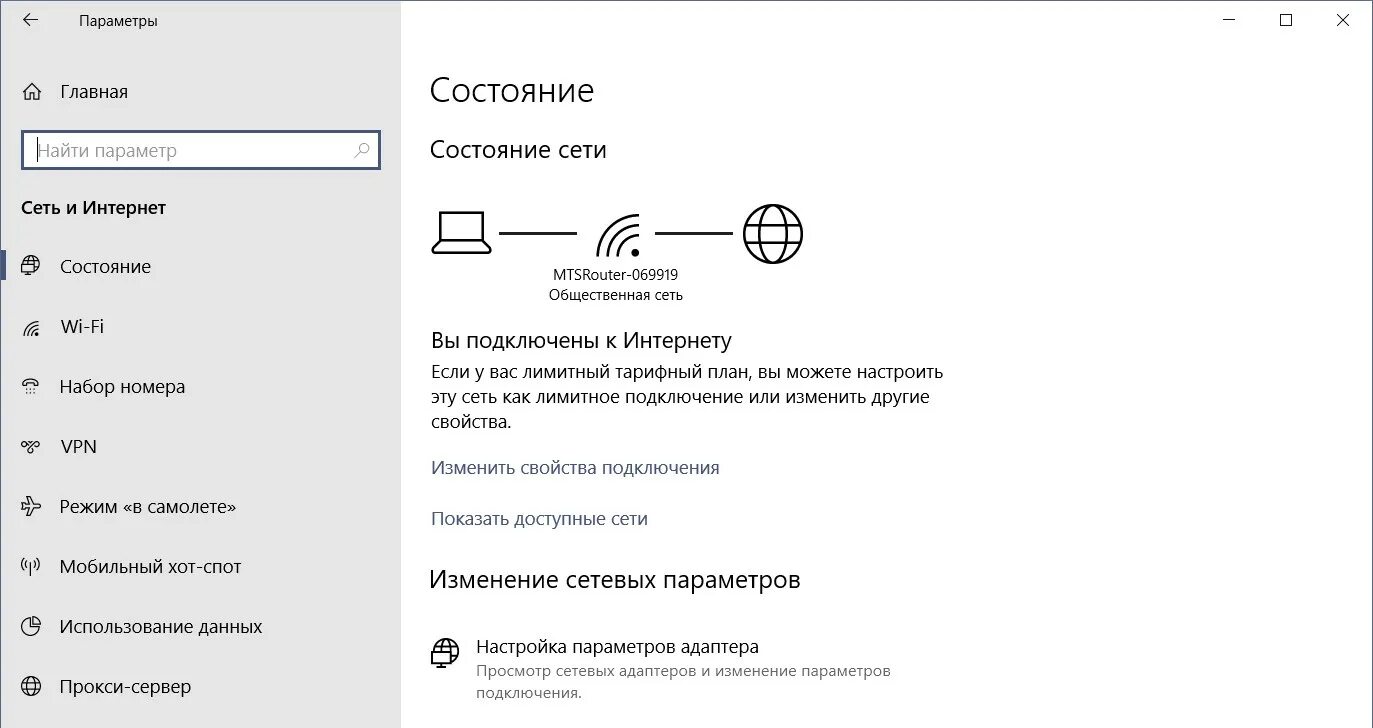Viewport: 1373px width, 728px height.
Task: Click Настройка параметров адаптера
Action: [618, 646]
